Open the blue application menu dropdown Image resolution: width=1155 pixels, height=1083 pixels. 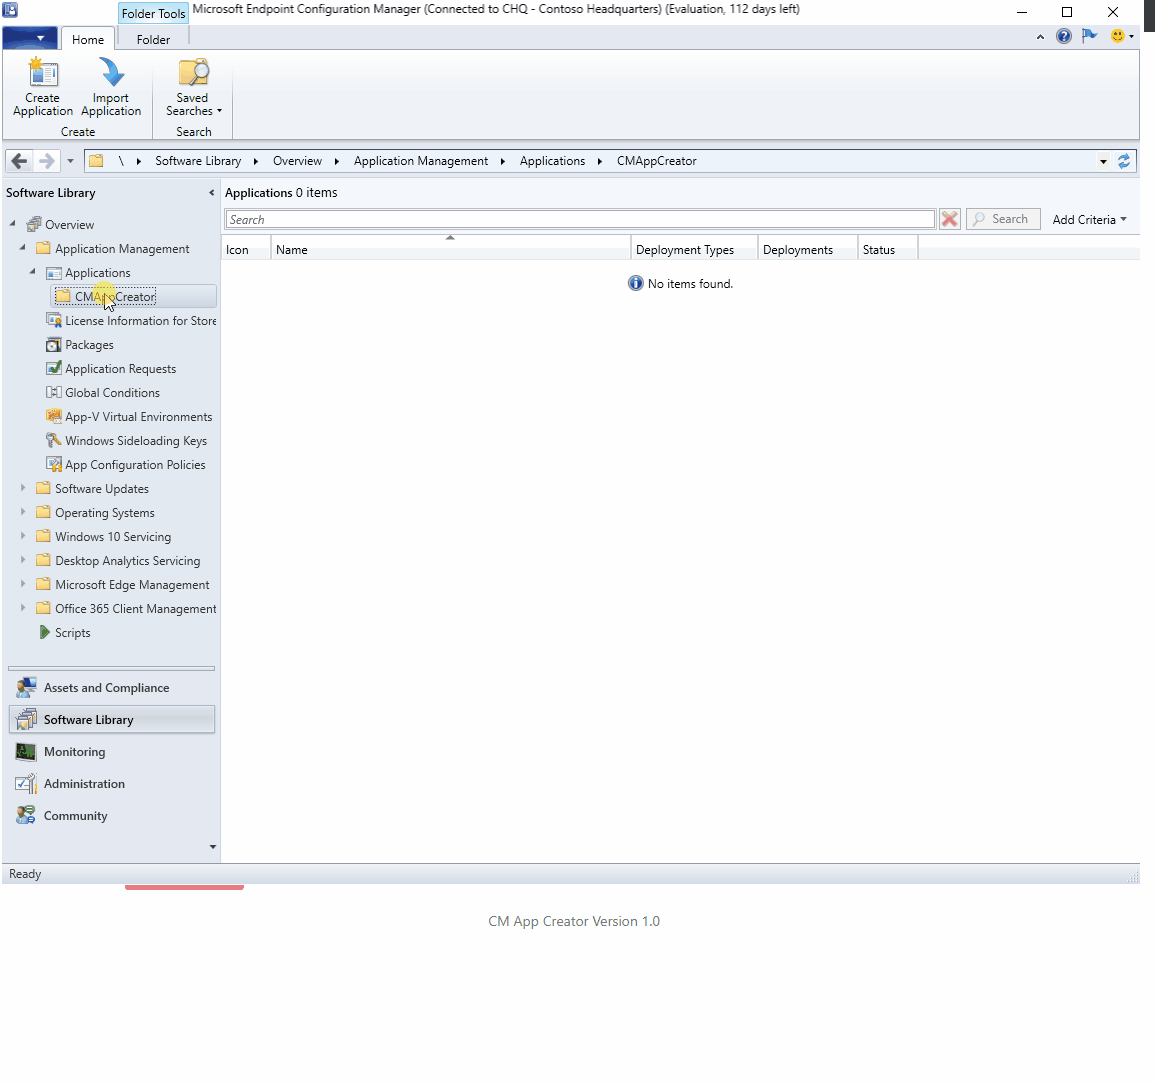29,38
